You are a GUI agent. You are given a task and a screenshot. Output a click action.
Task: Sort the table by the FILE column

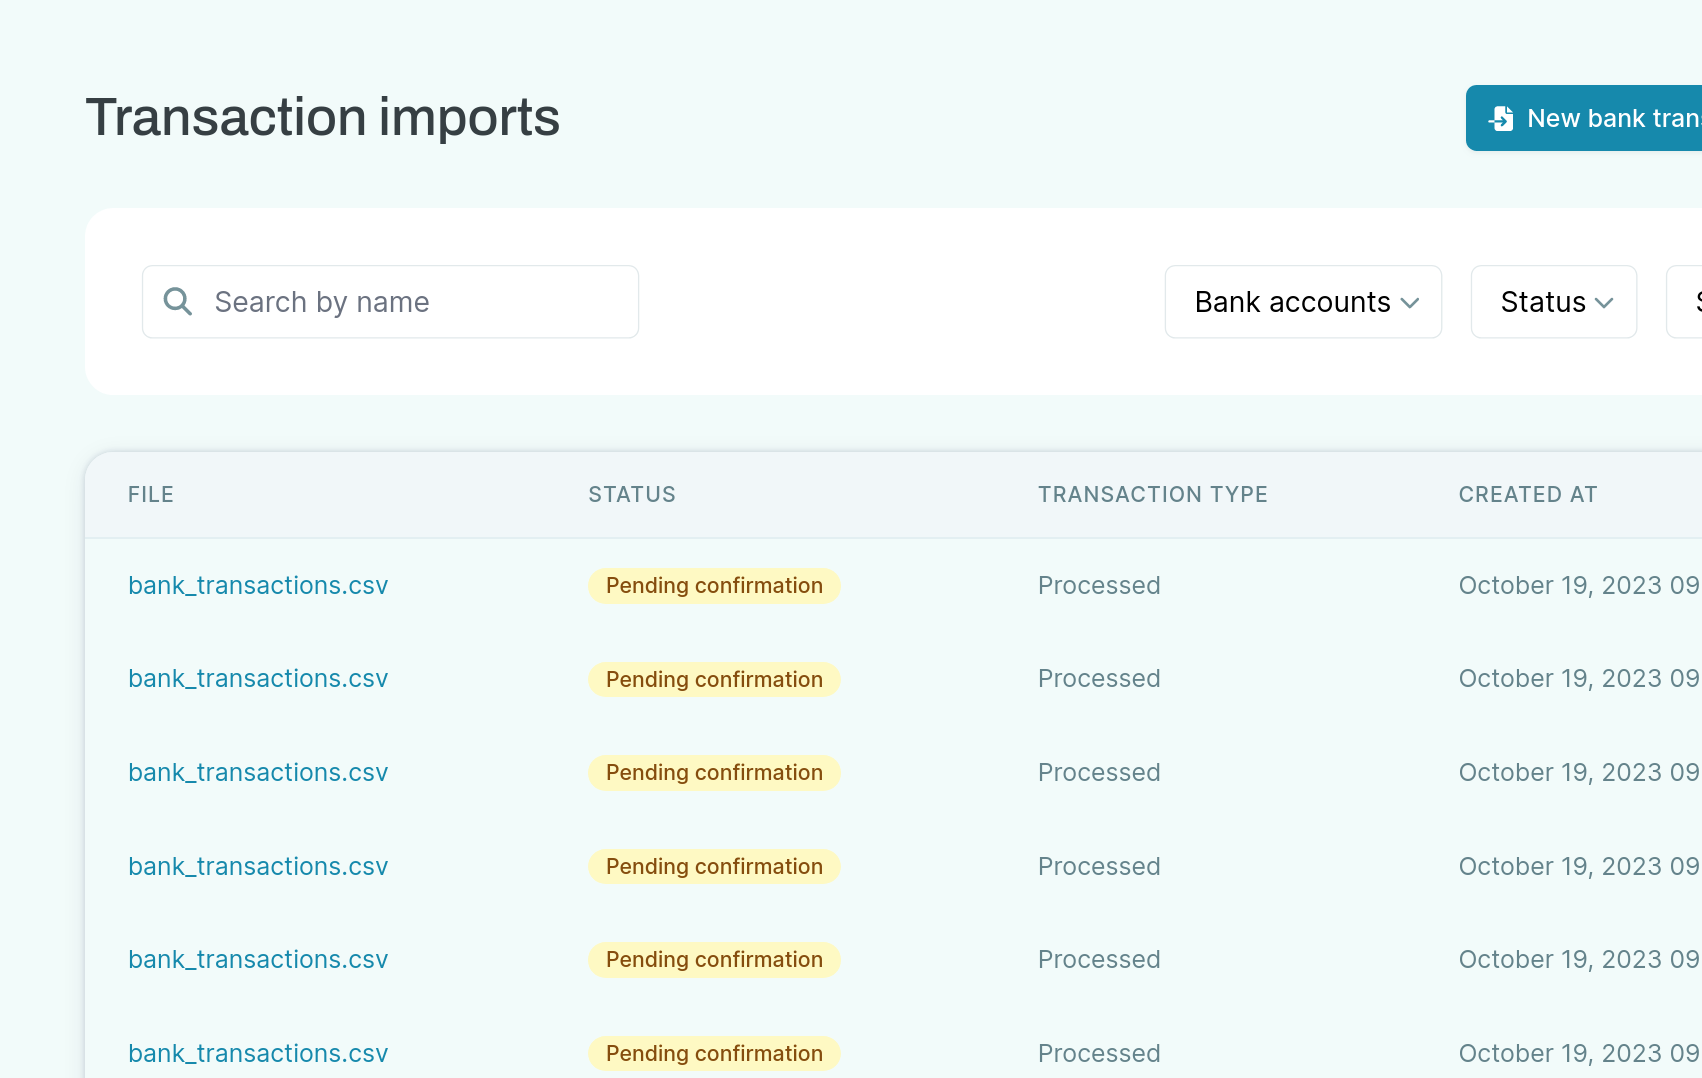tap(150, 494)
